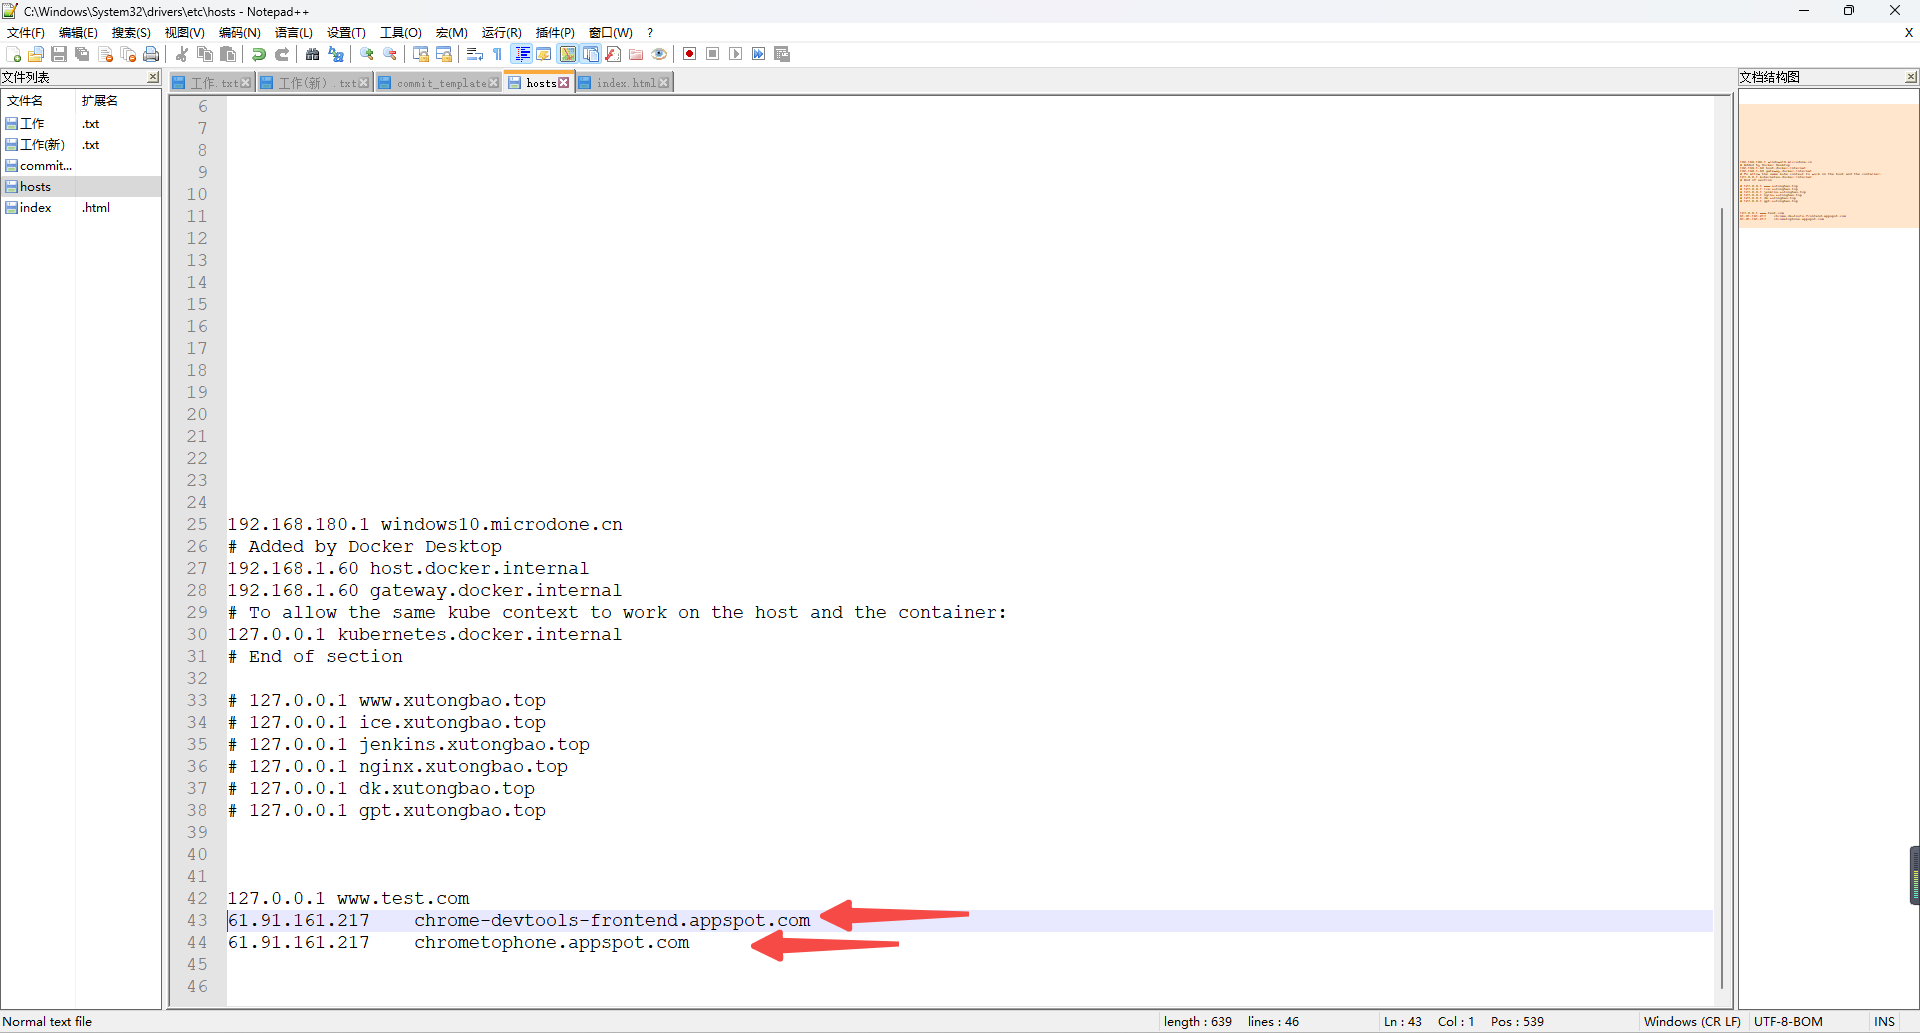Undo the last edit with green arrow
Viewport: 1920px width, 1033px height.
259,54
